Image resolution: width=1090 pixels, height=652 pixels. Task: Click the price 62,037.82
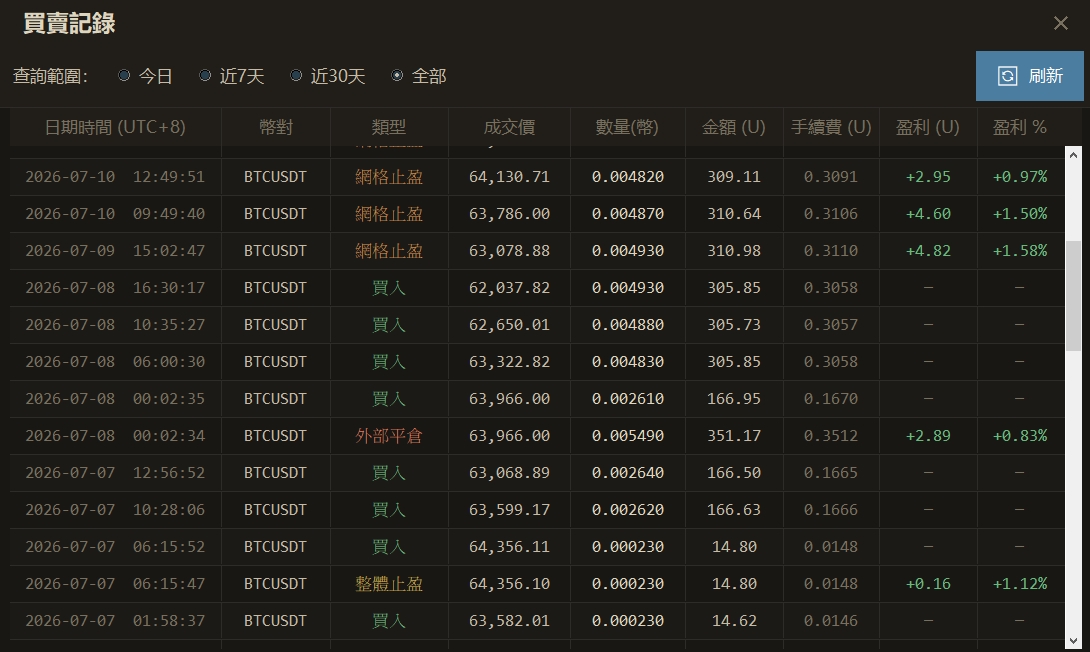point(510,288)
